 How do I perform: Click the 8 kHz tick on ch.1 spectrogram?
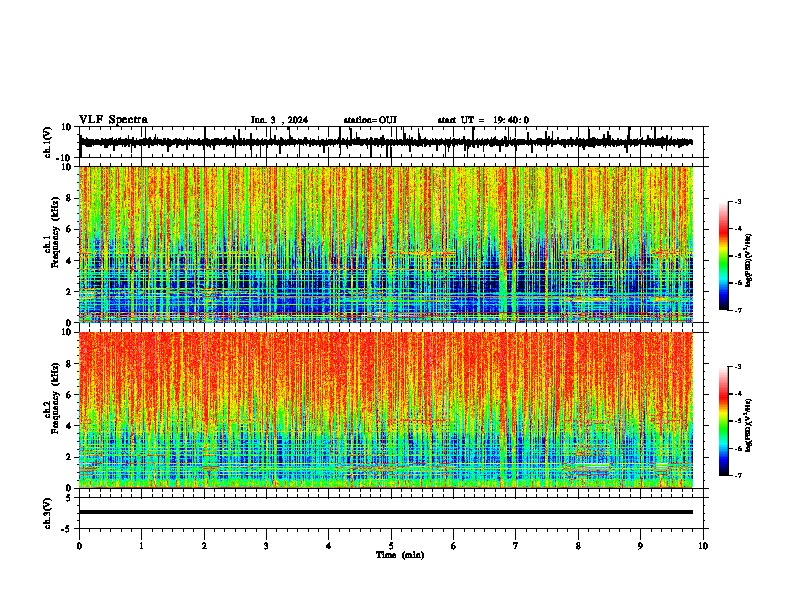point(70,198)
